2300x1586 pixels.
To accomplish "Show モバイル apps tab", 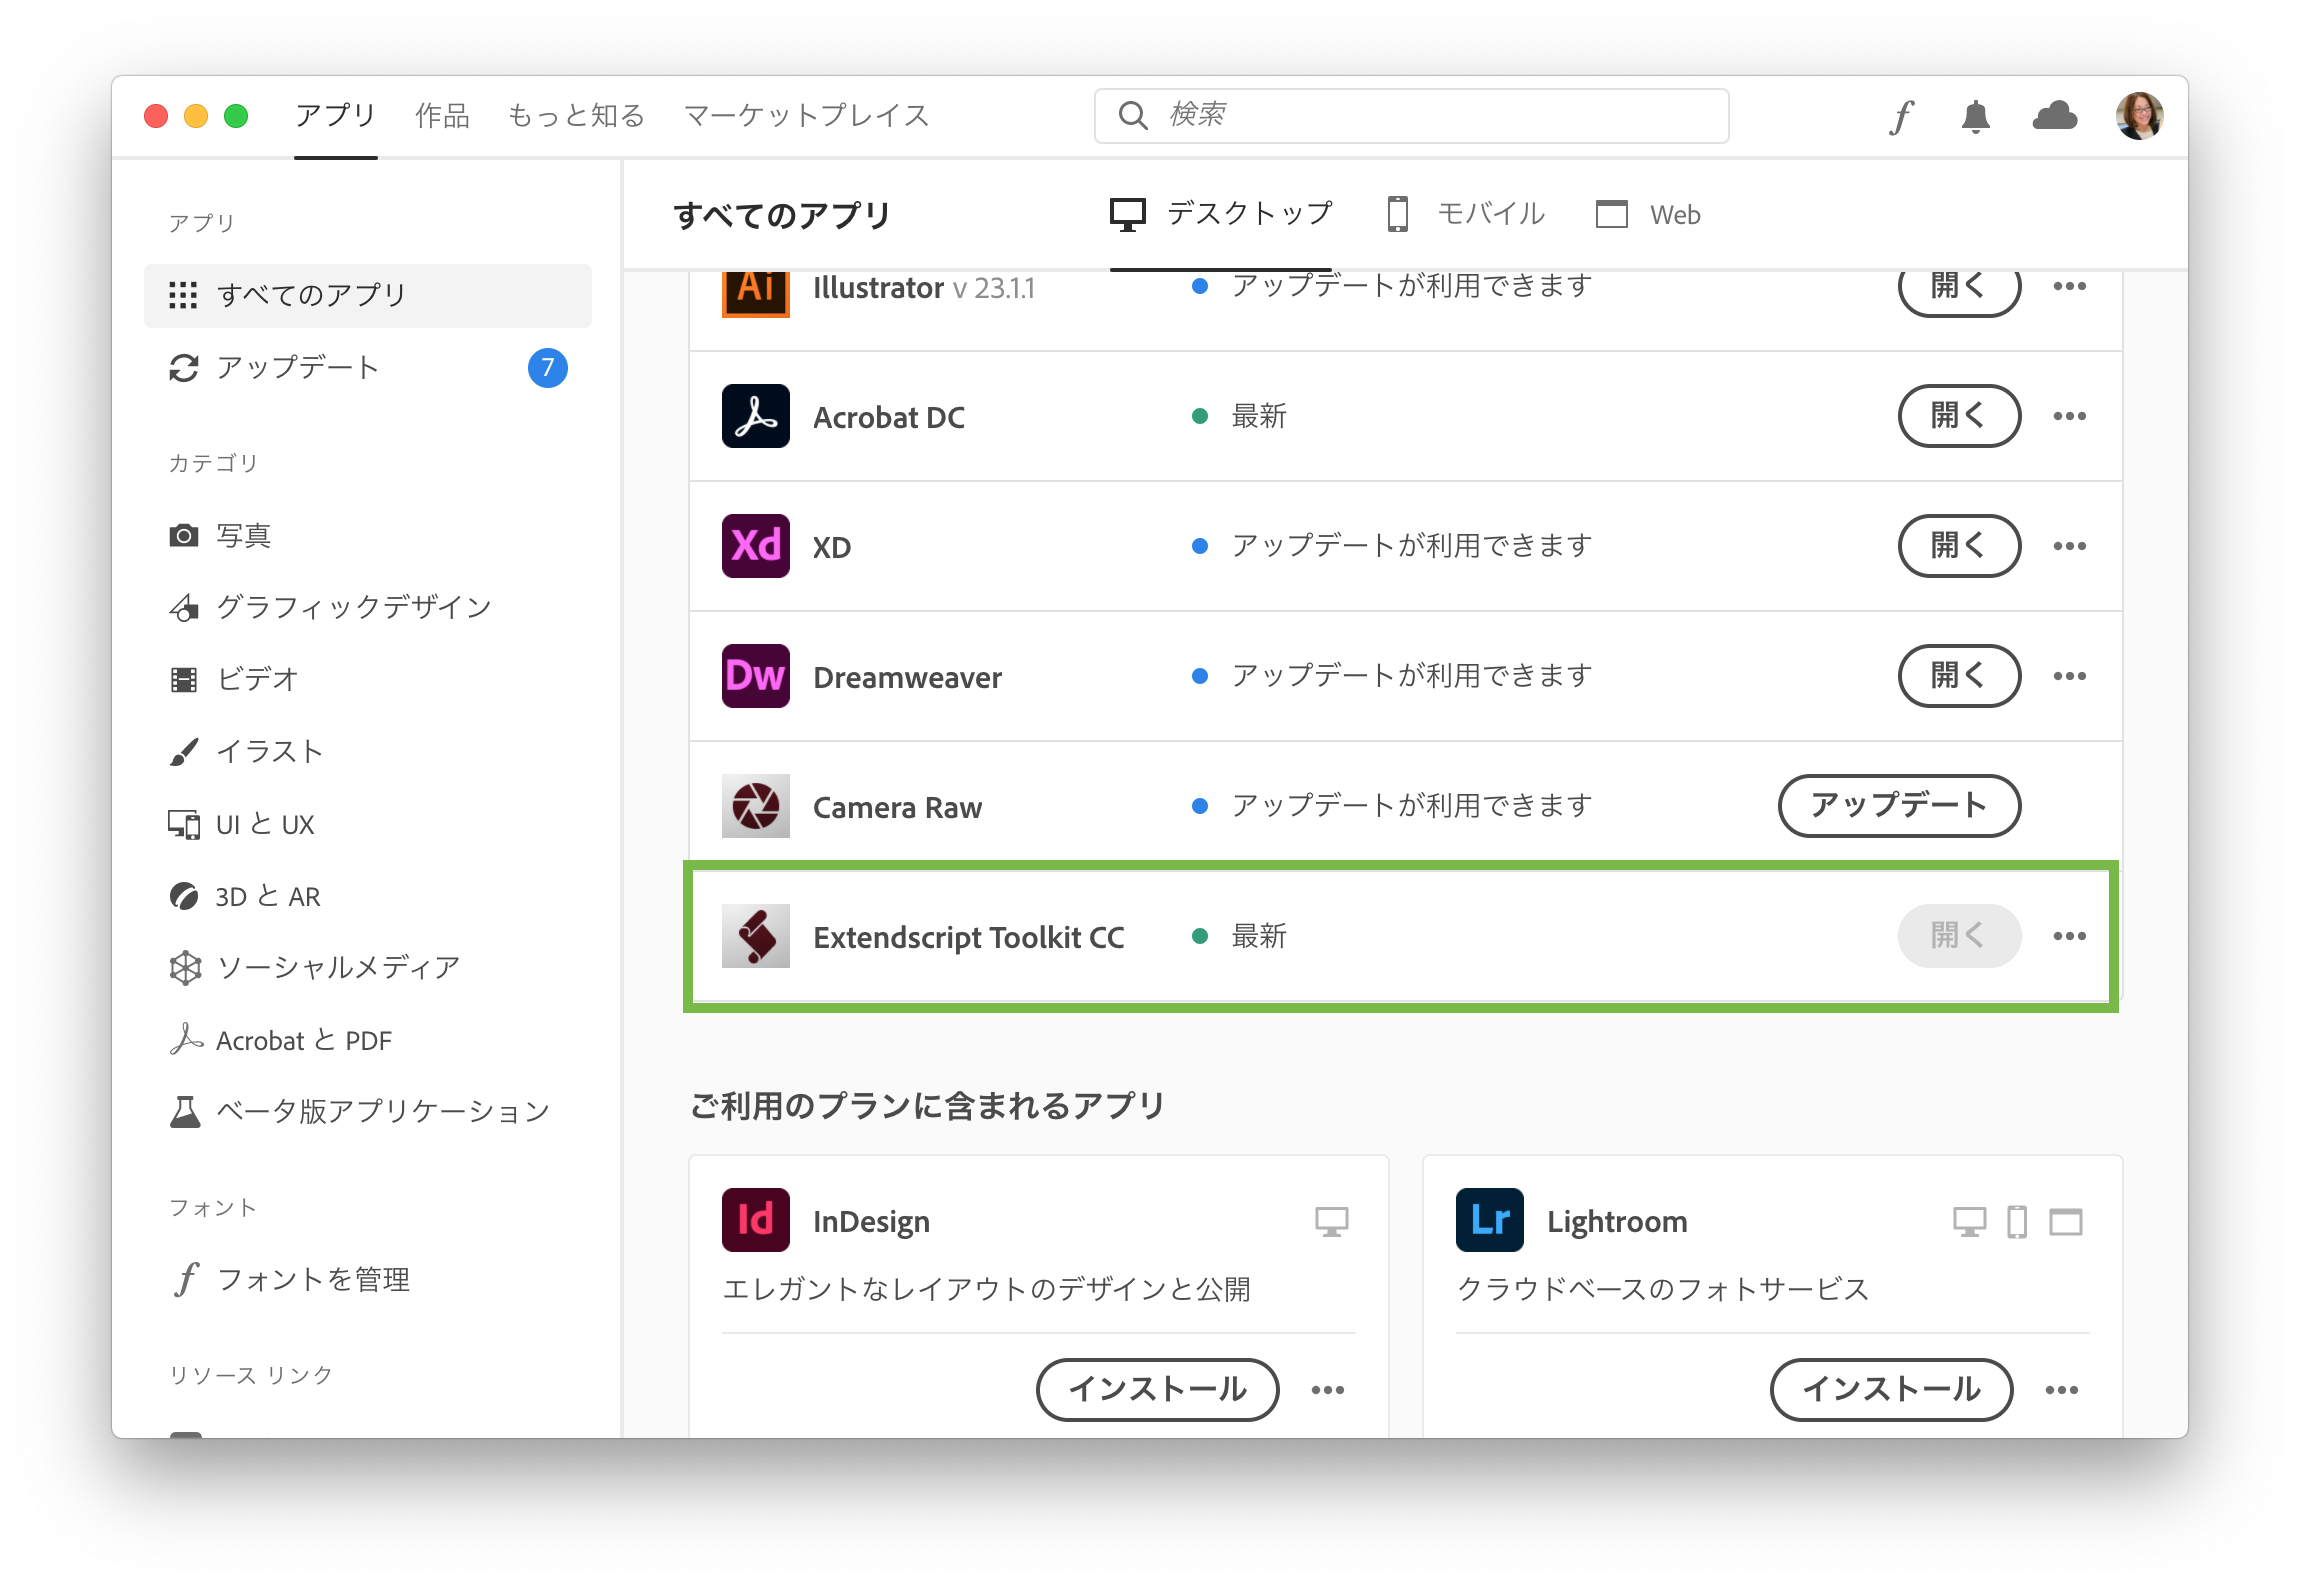I will point(1465,214).
